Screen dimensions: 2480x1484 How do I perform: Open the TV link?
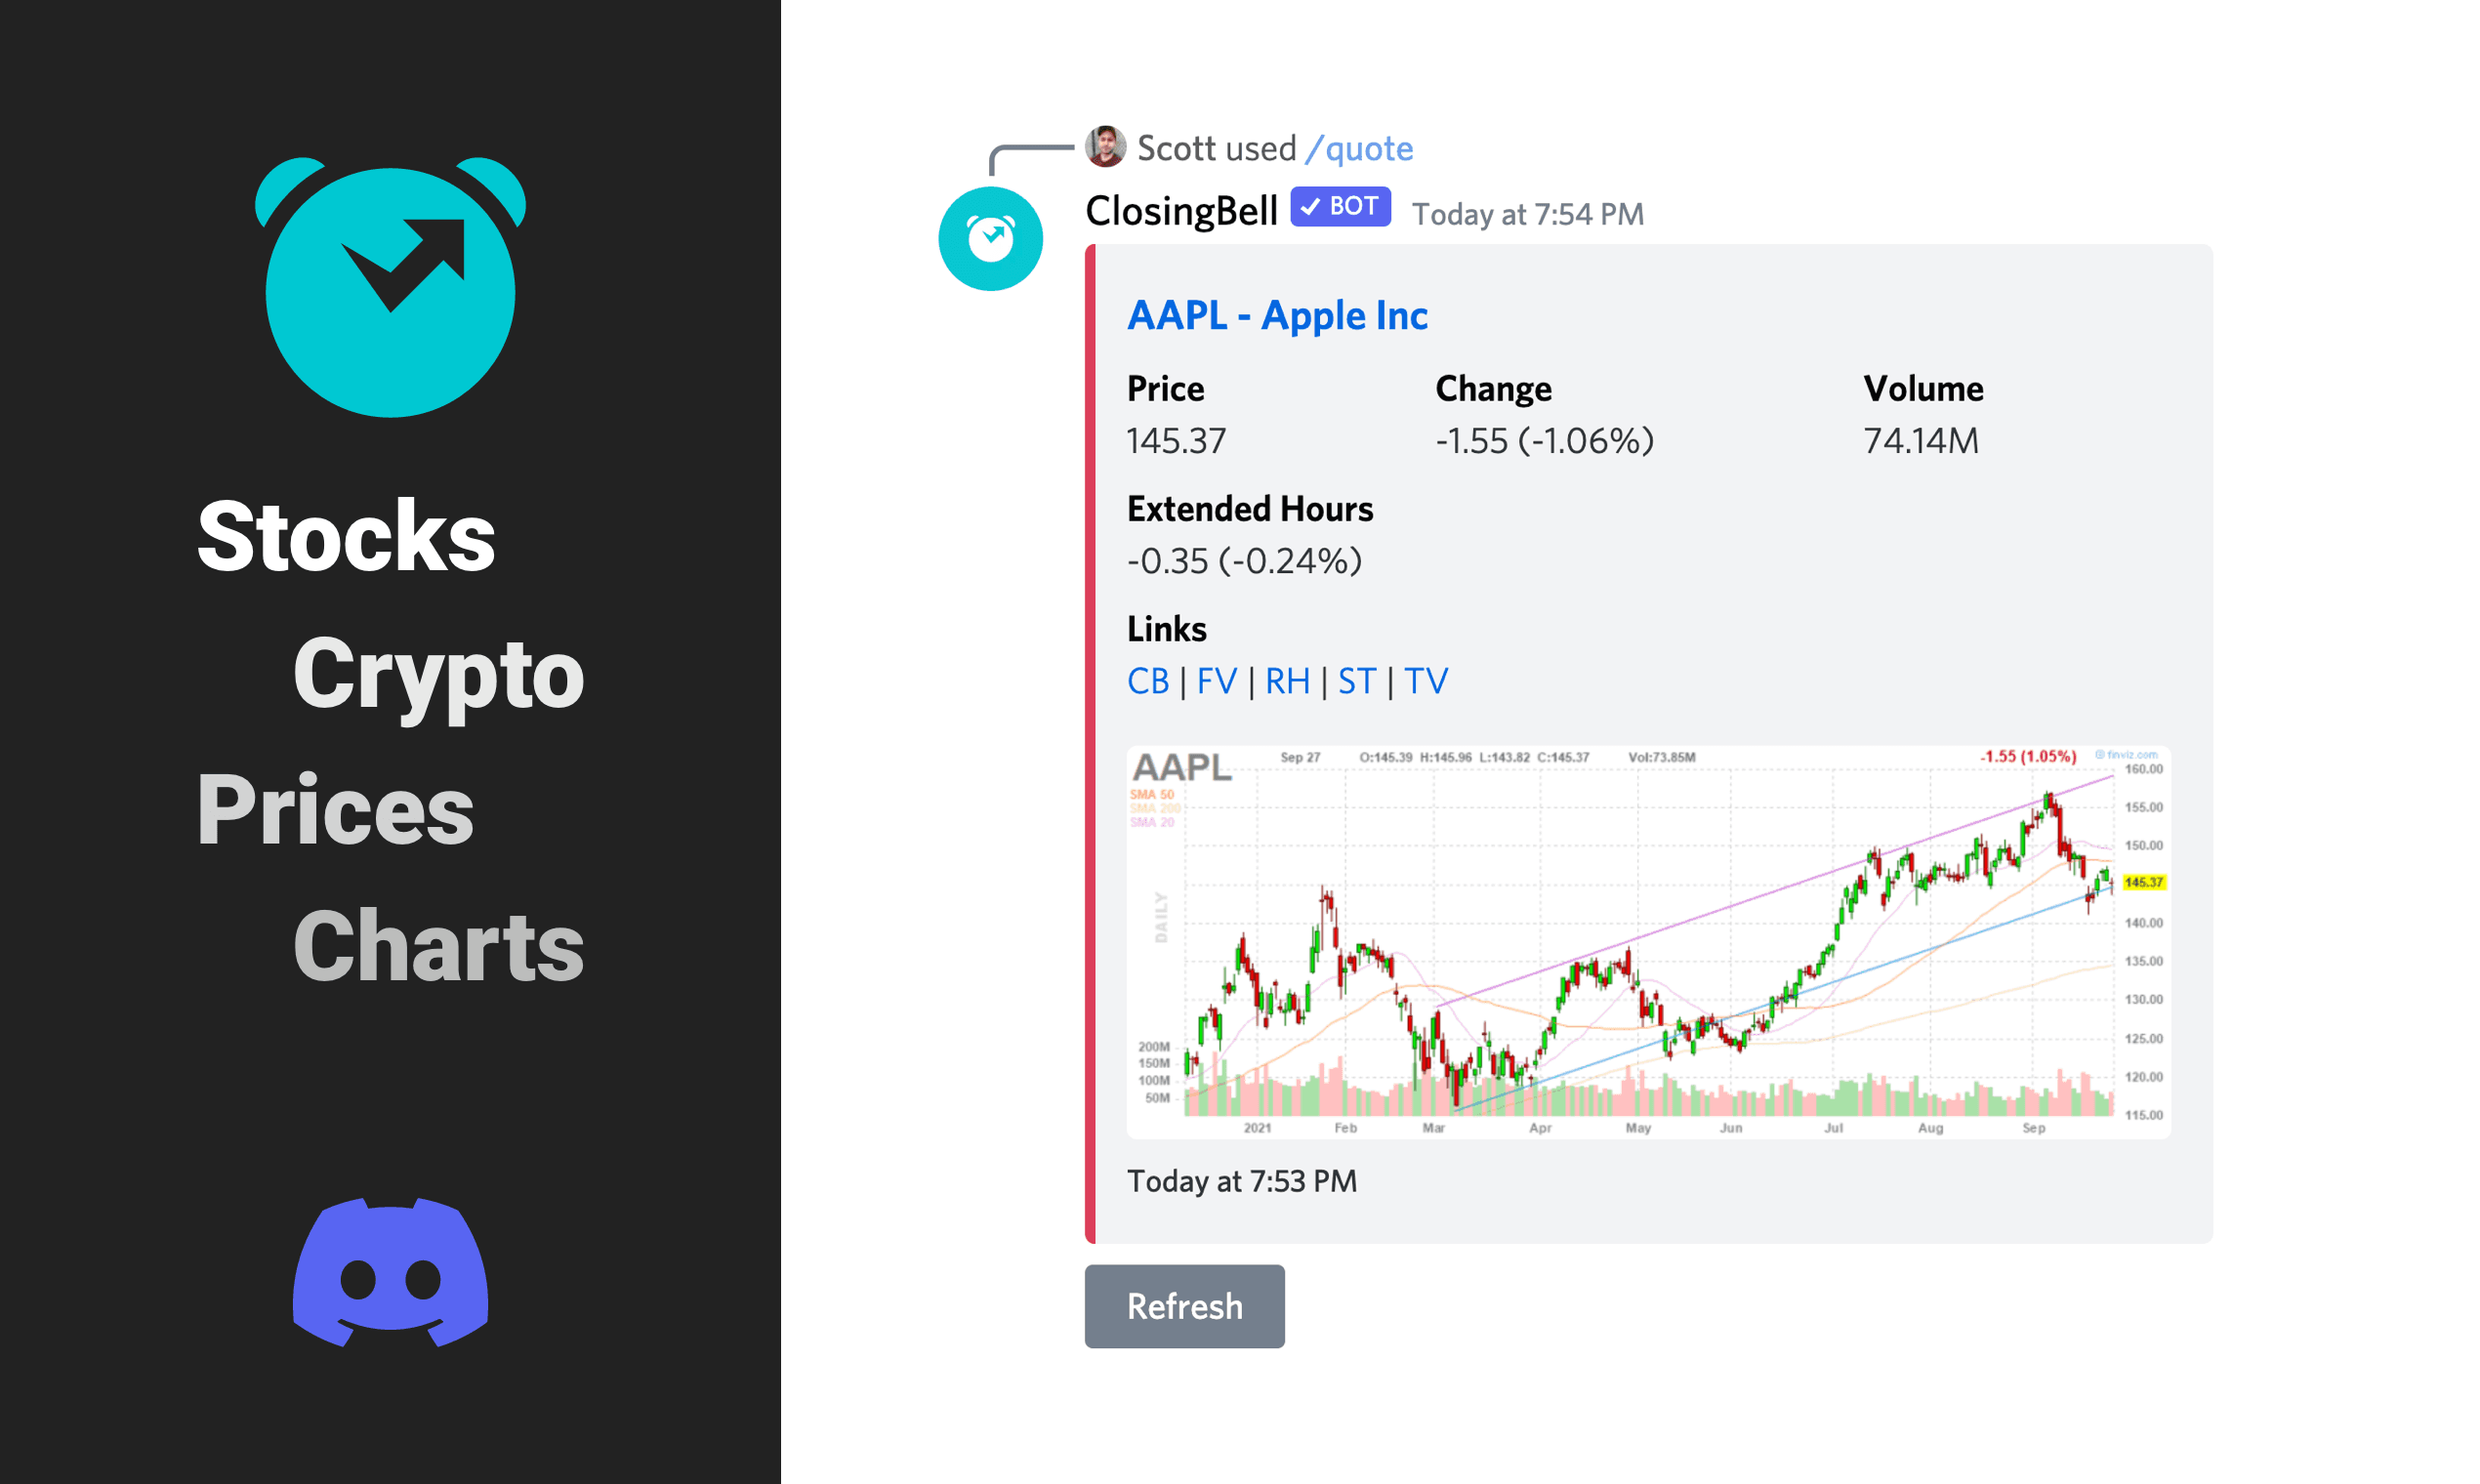click(1426, 681)
